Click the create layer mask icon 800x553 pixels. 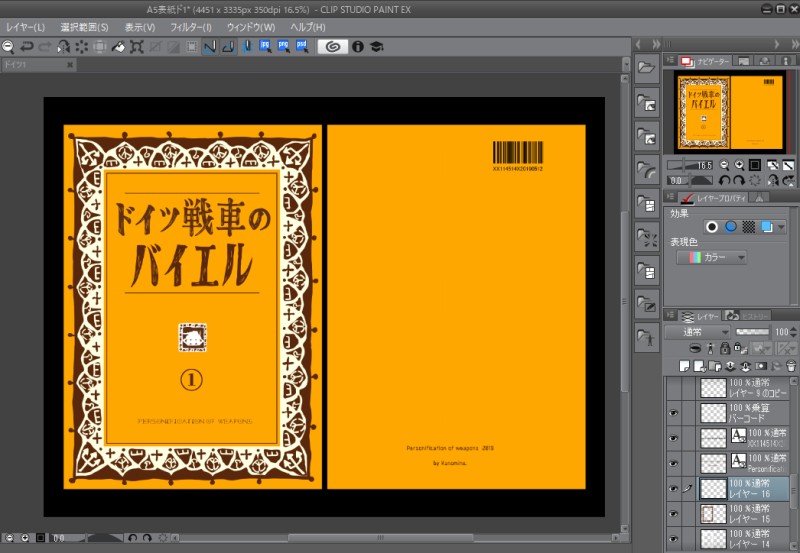(761, 366)
